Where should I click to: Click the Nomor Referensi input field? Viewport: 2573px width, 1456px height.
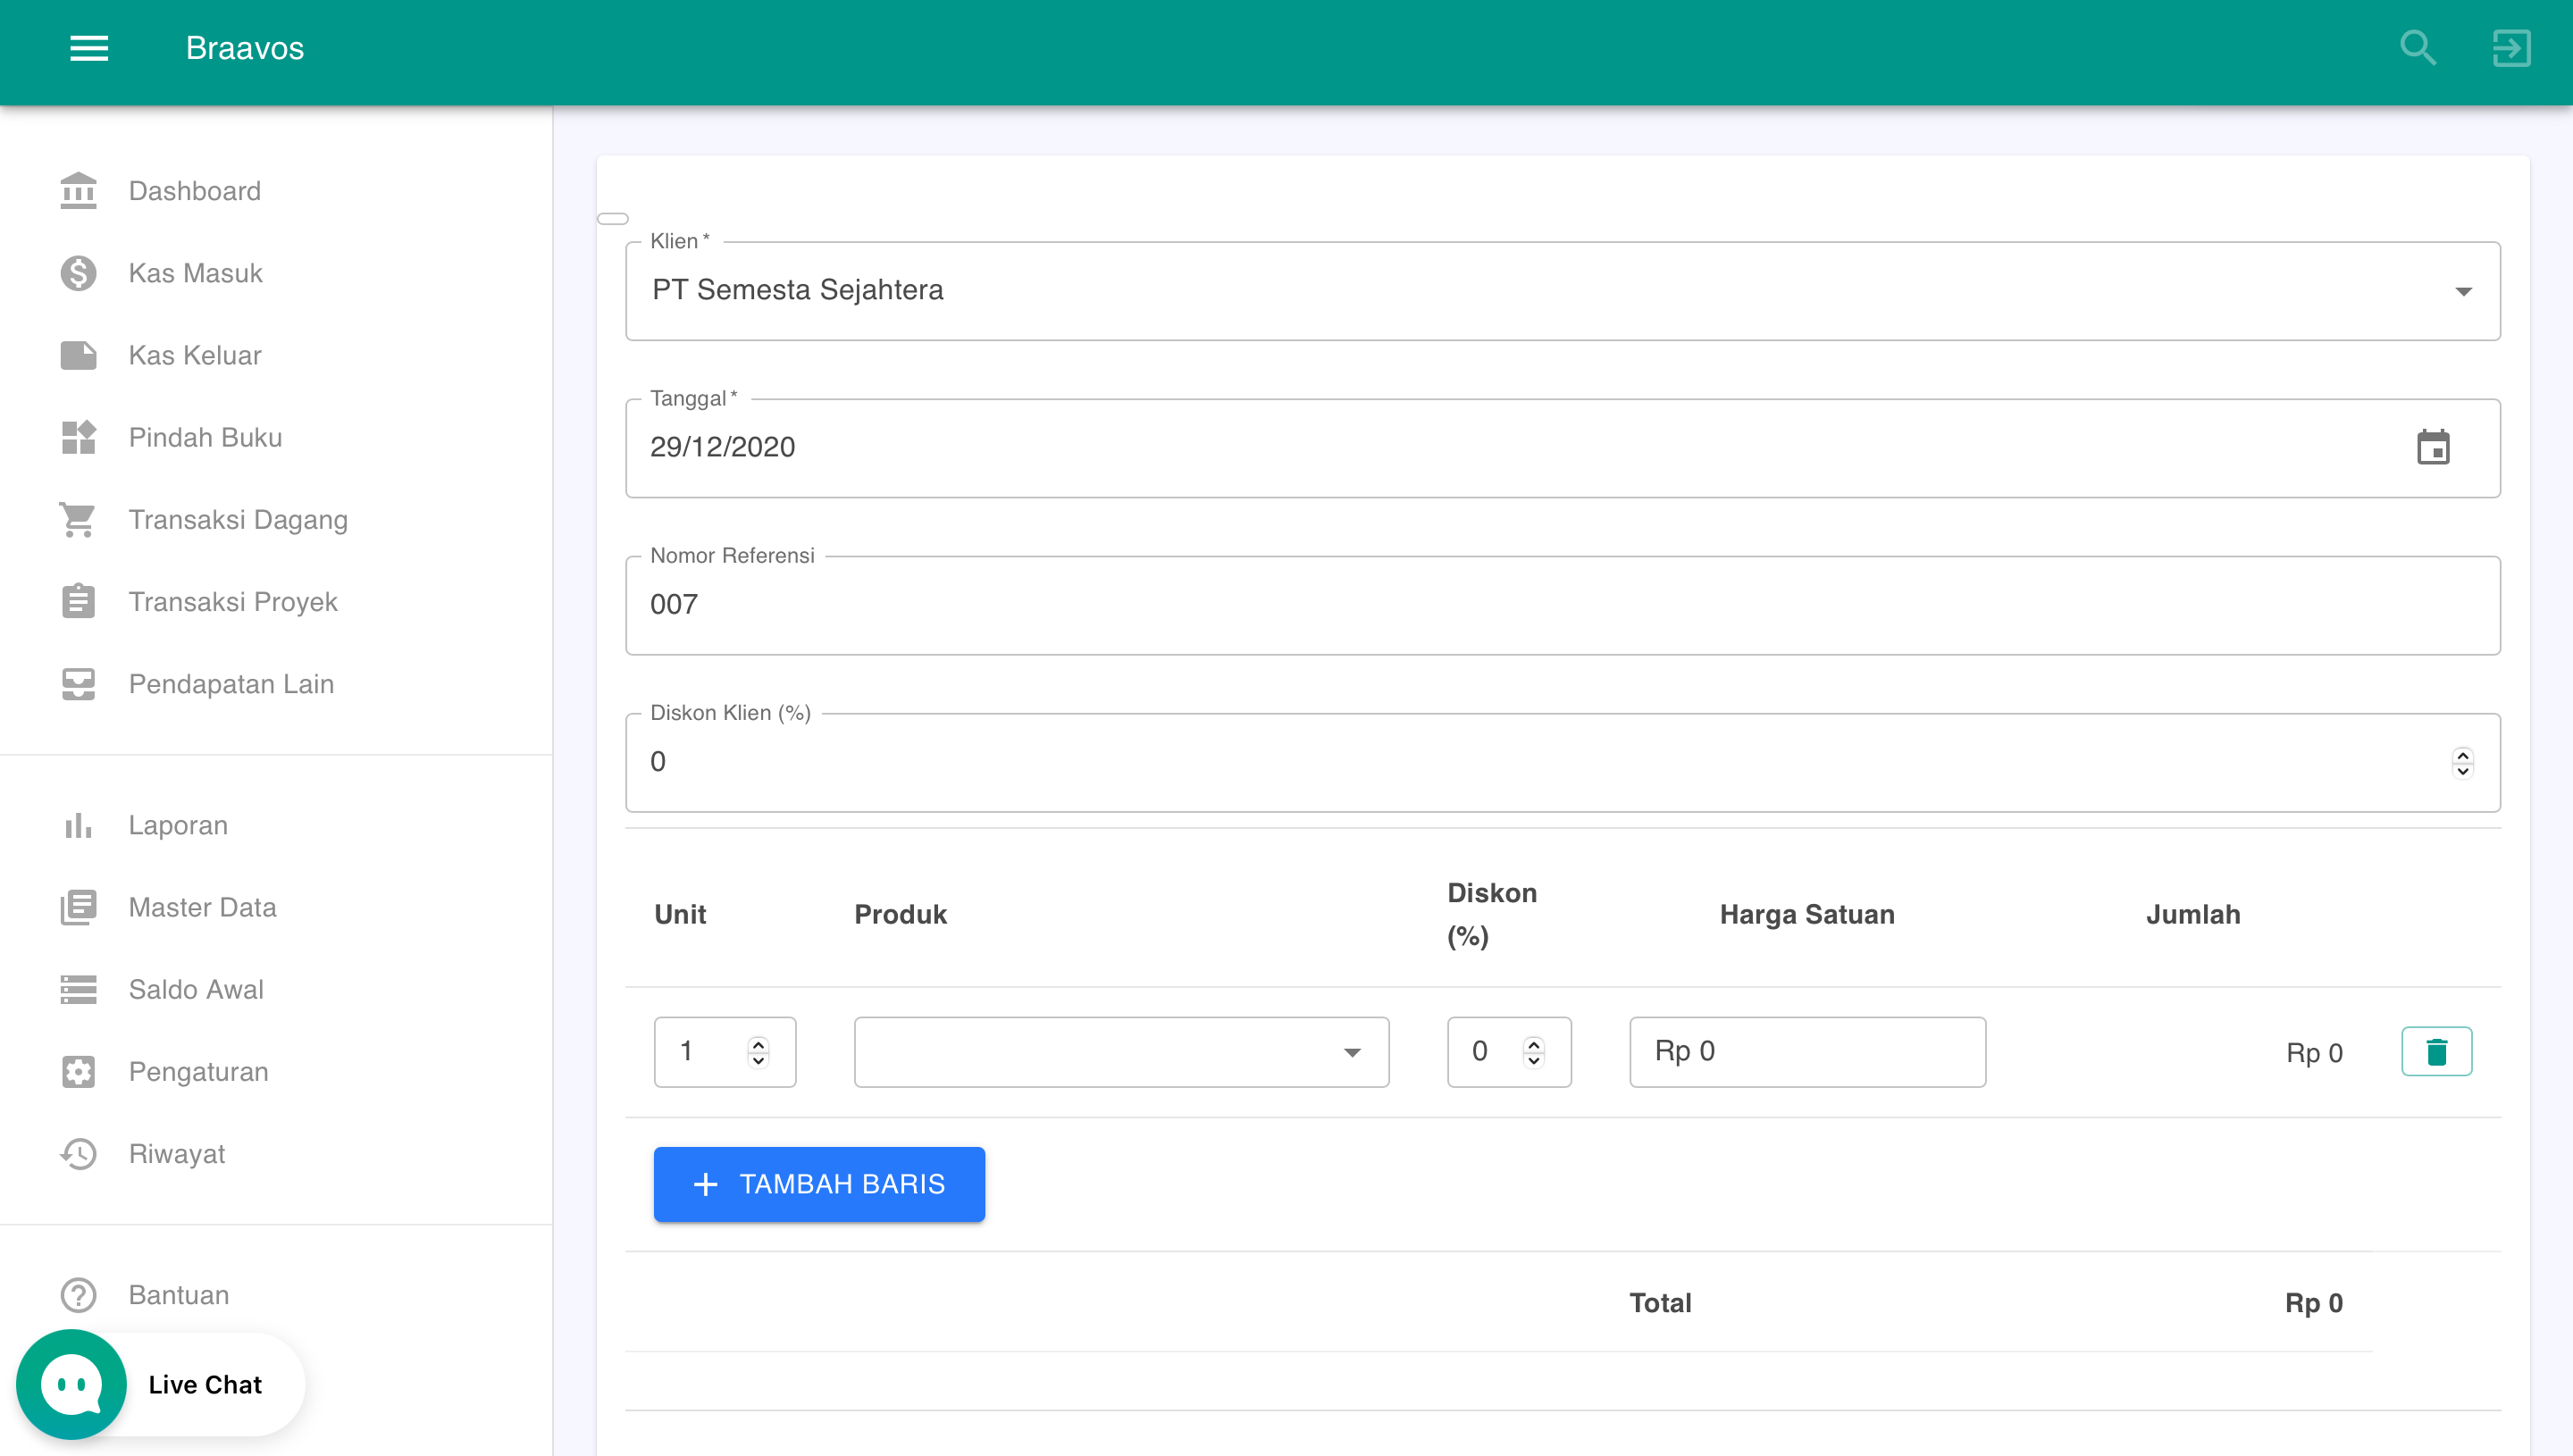click(x=1562, y=605)
